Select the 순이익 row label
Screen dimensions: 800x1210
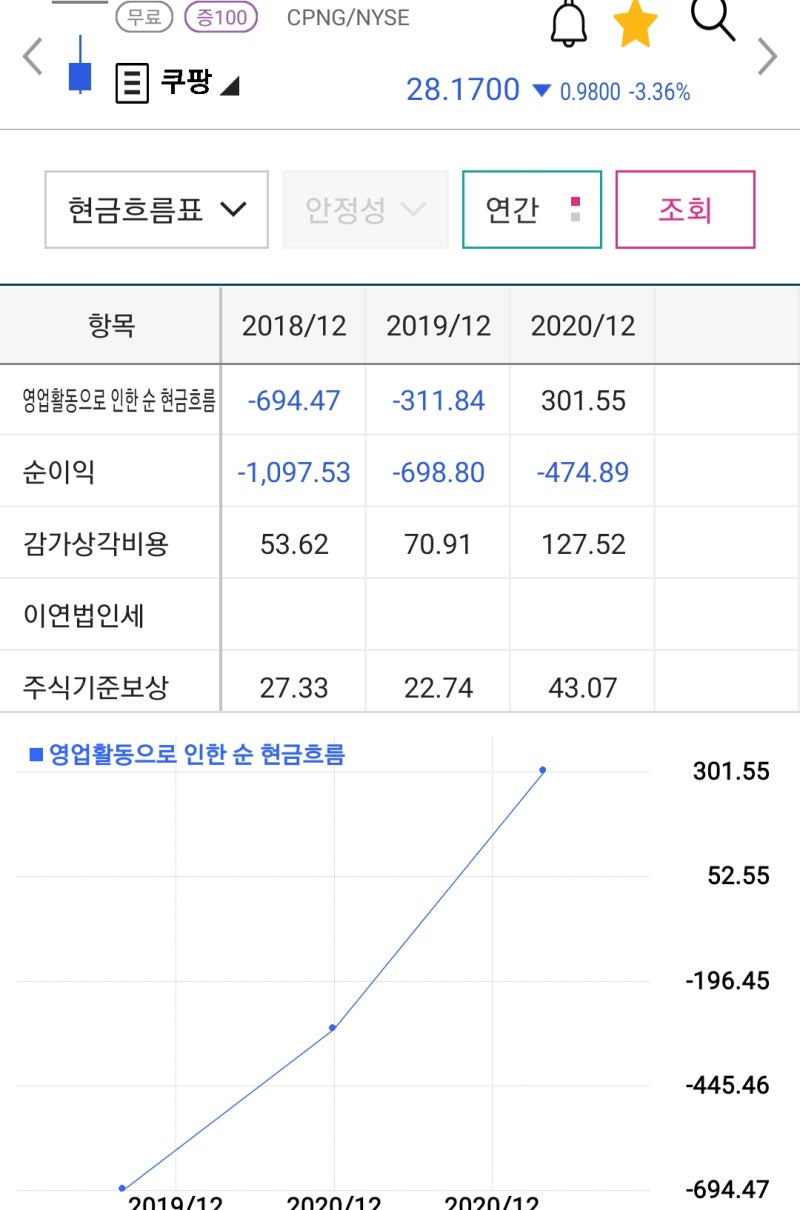[x=59, y=472]
